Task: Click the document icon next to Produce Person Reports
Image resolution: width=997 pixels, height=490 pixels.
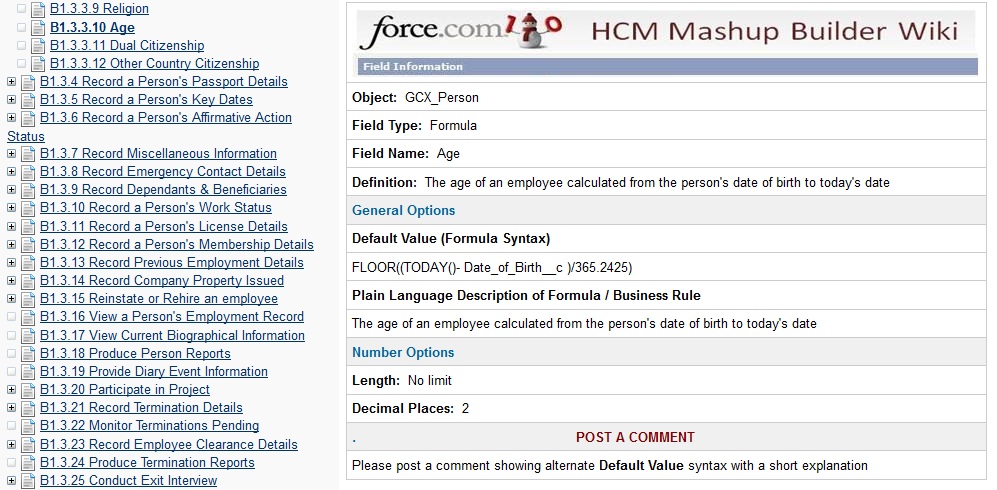Action: 27,354
